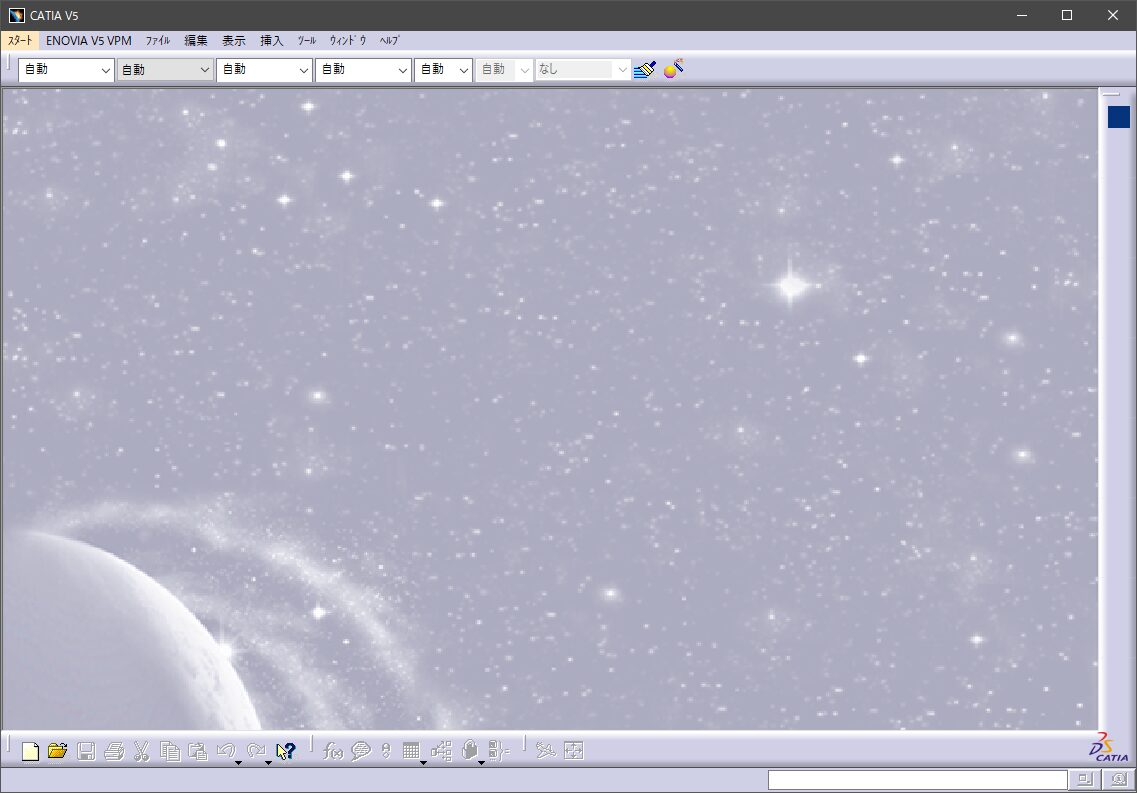Click the Painter icon beside the paintbrush
Viewport: 1137px width, 793px height.
674,69
